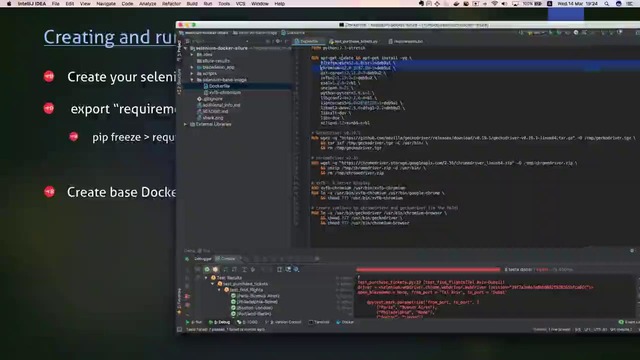Click the sort alphabetically icon in test toolbar
This screenshot has width=640, height=360.
(x=225, y=269)
